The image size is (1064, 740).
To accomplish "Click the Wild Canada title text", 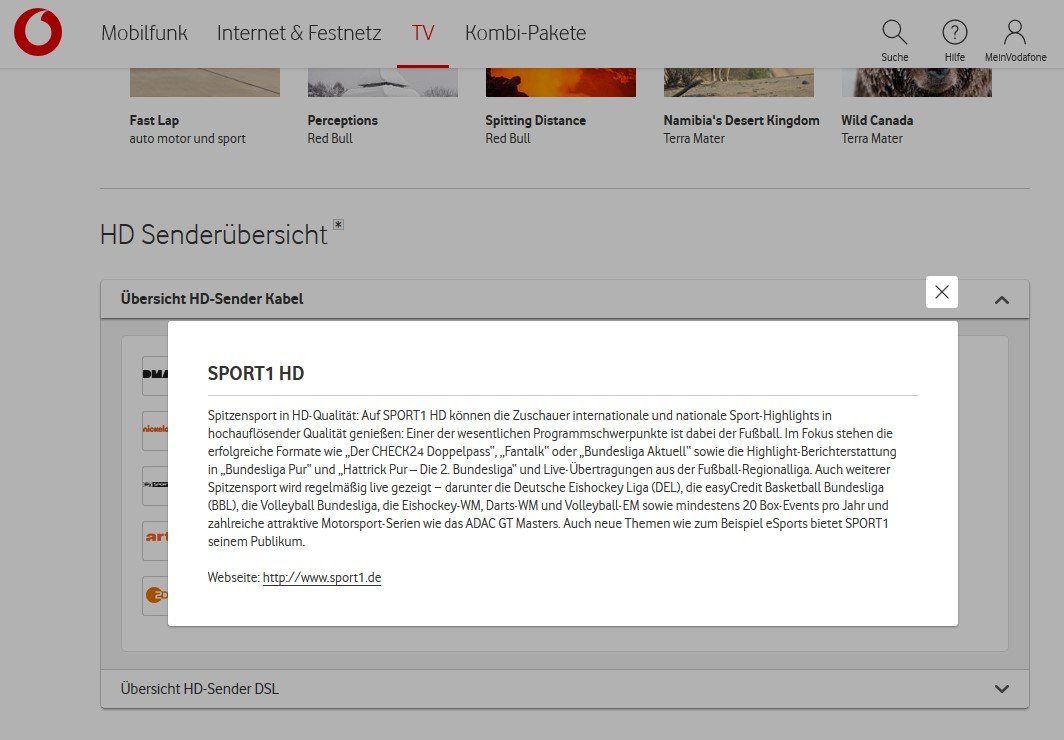I will tap(877, 120).
